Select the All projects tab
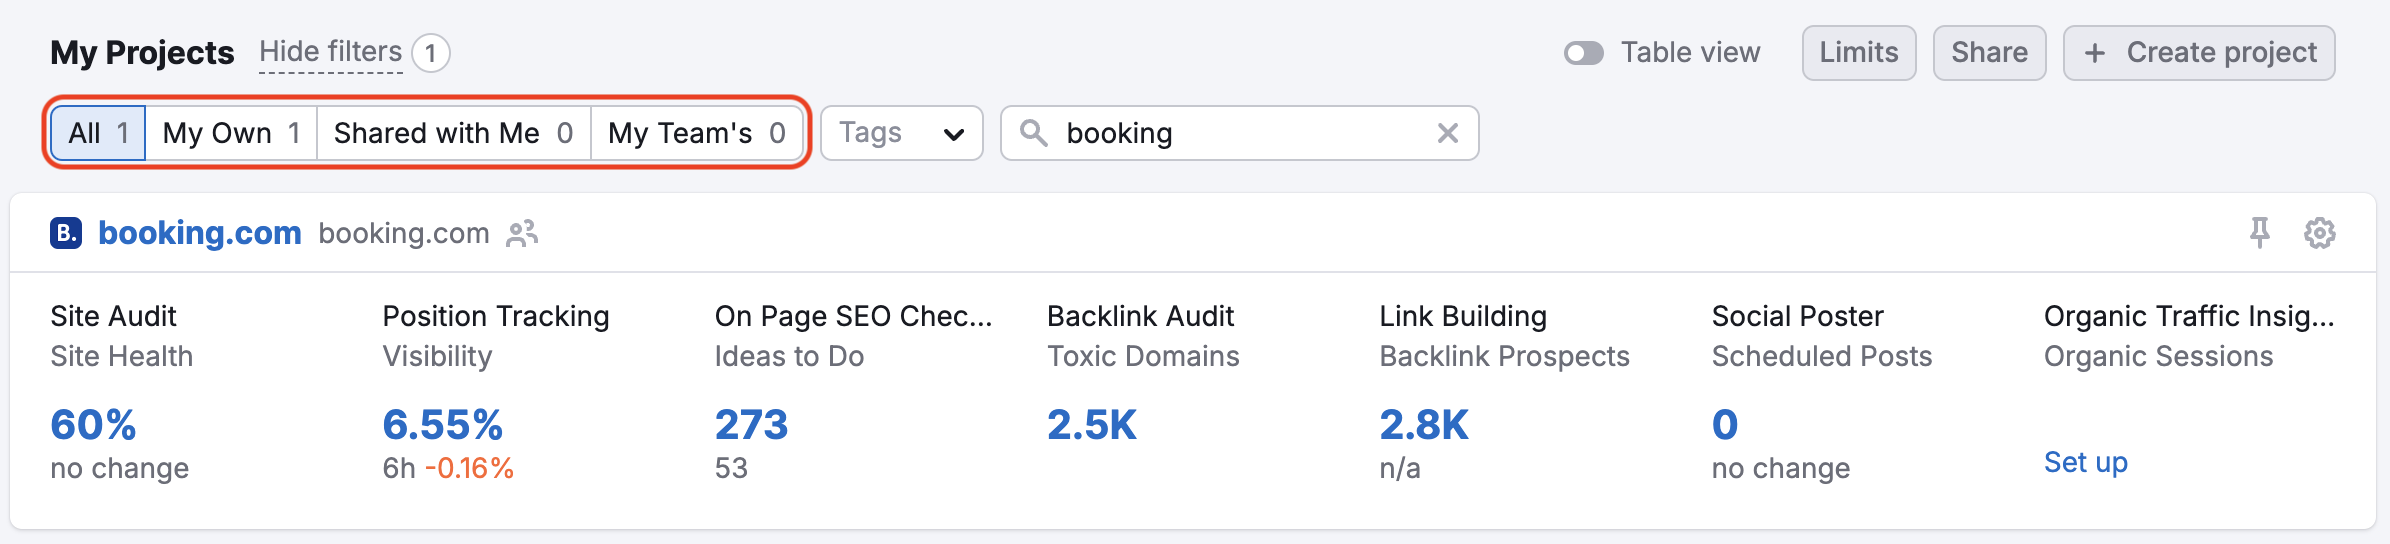The height and width of the screenshot is (544, 2390). (99, 133)
